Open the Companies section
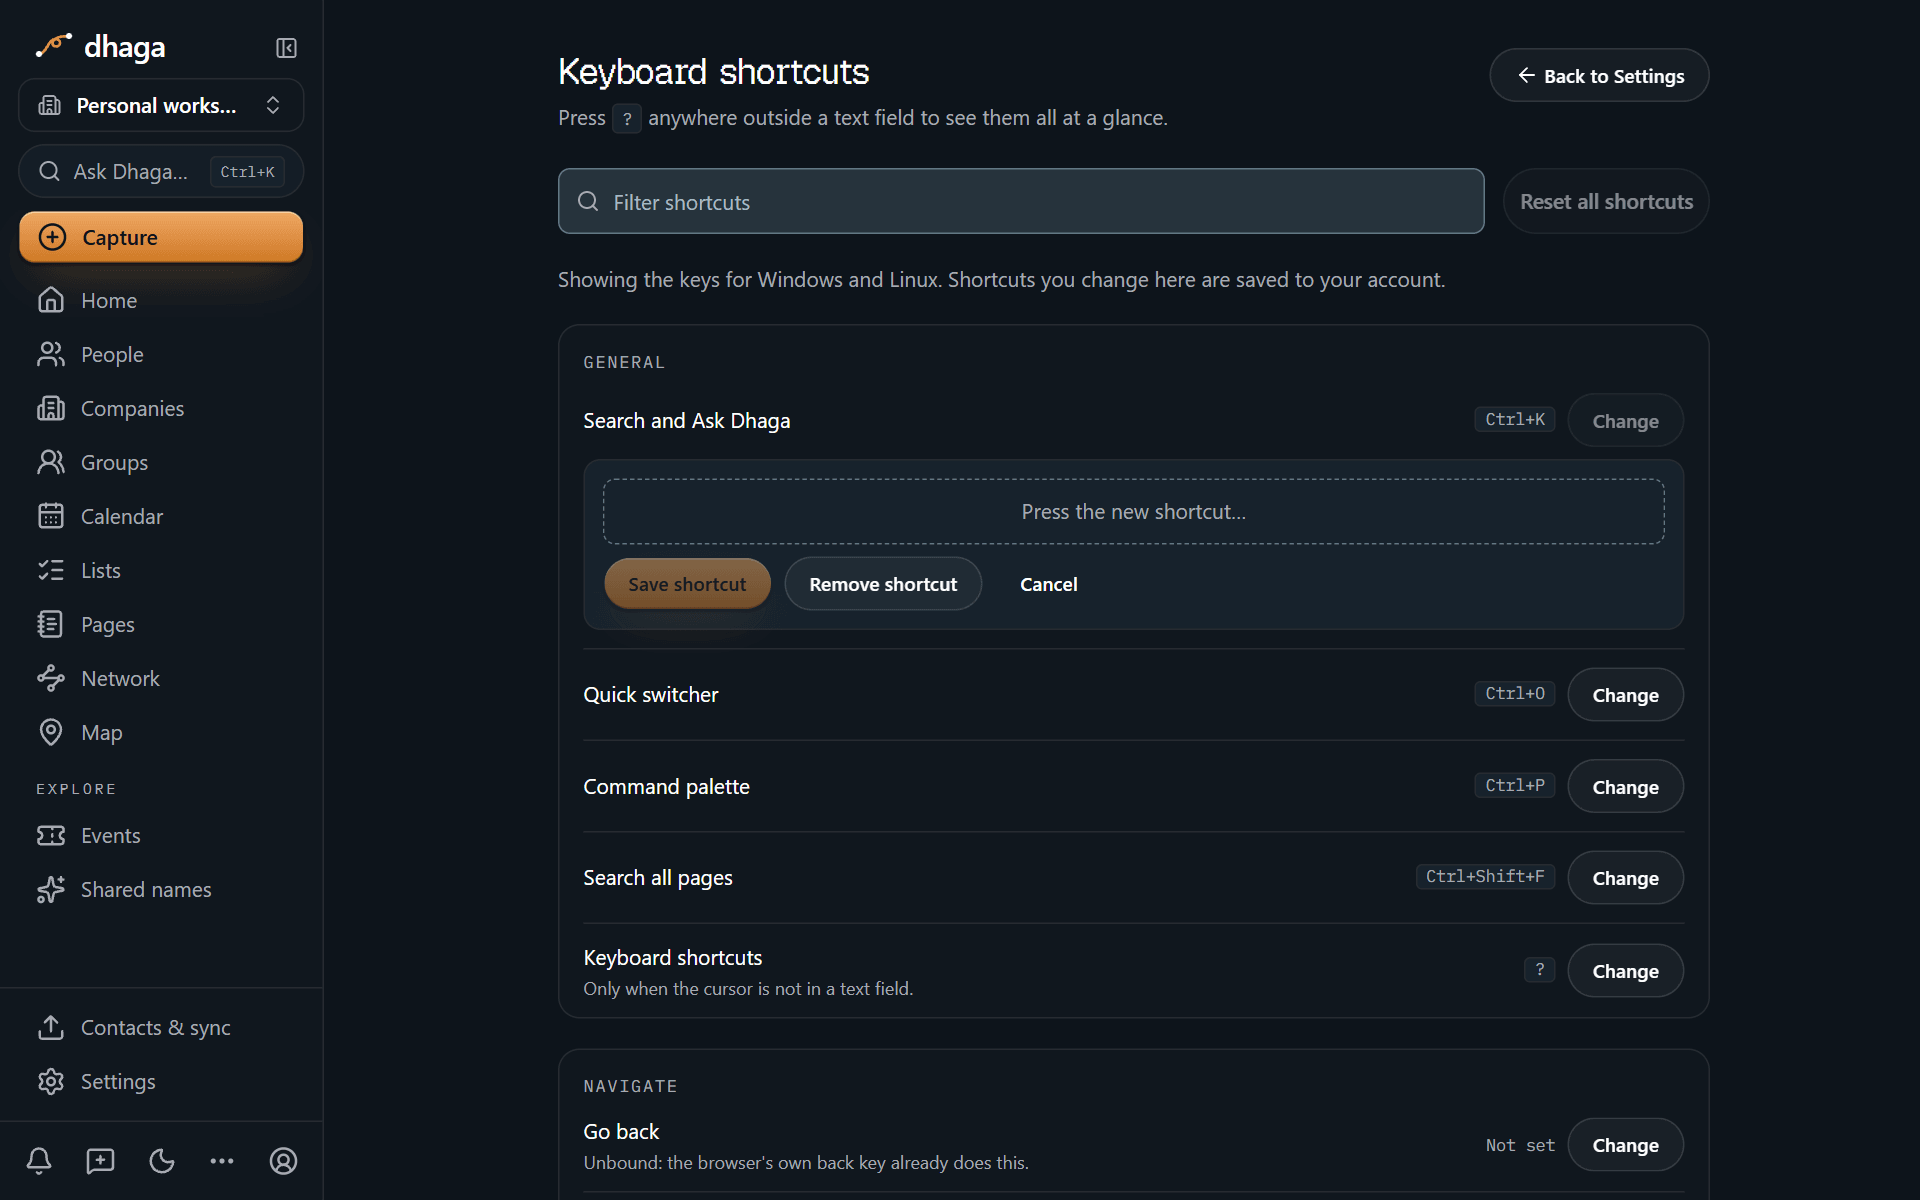The image size is (1920, 1200). point(161,408)
